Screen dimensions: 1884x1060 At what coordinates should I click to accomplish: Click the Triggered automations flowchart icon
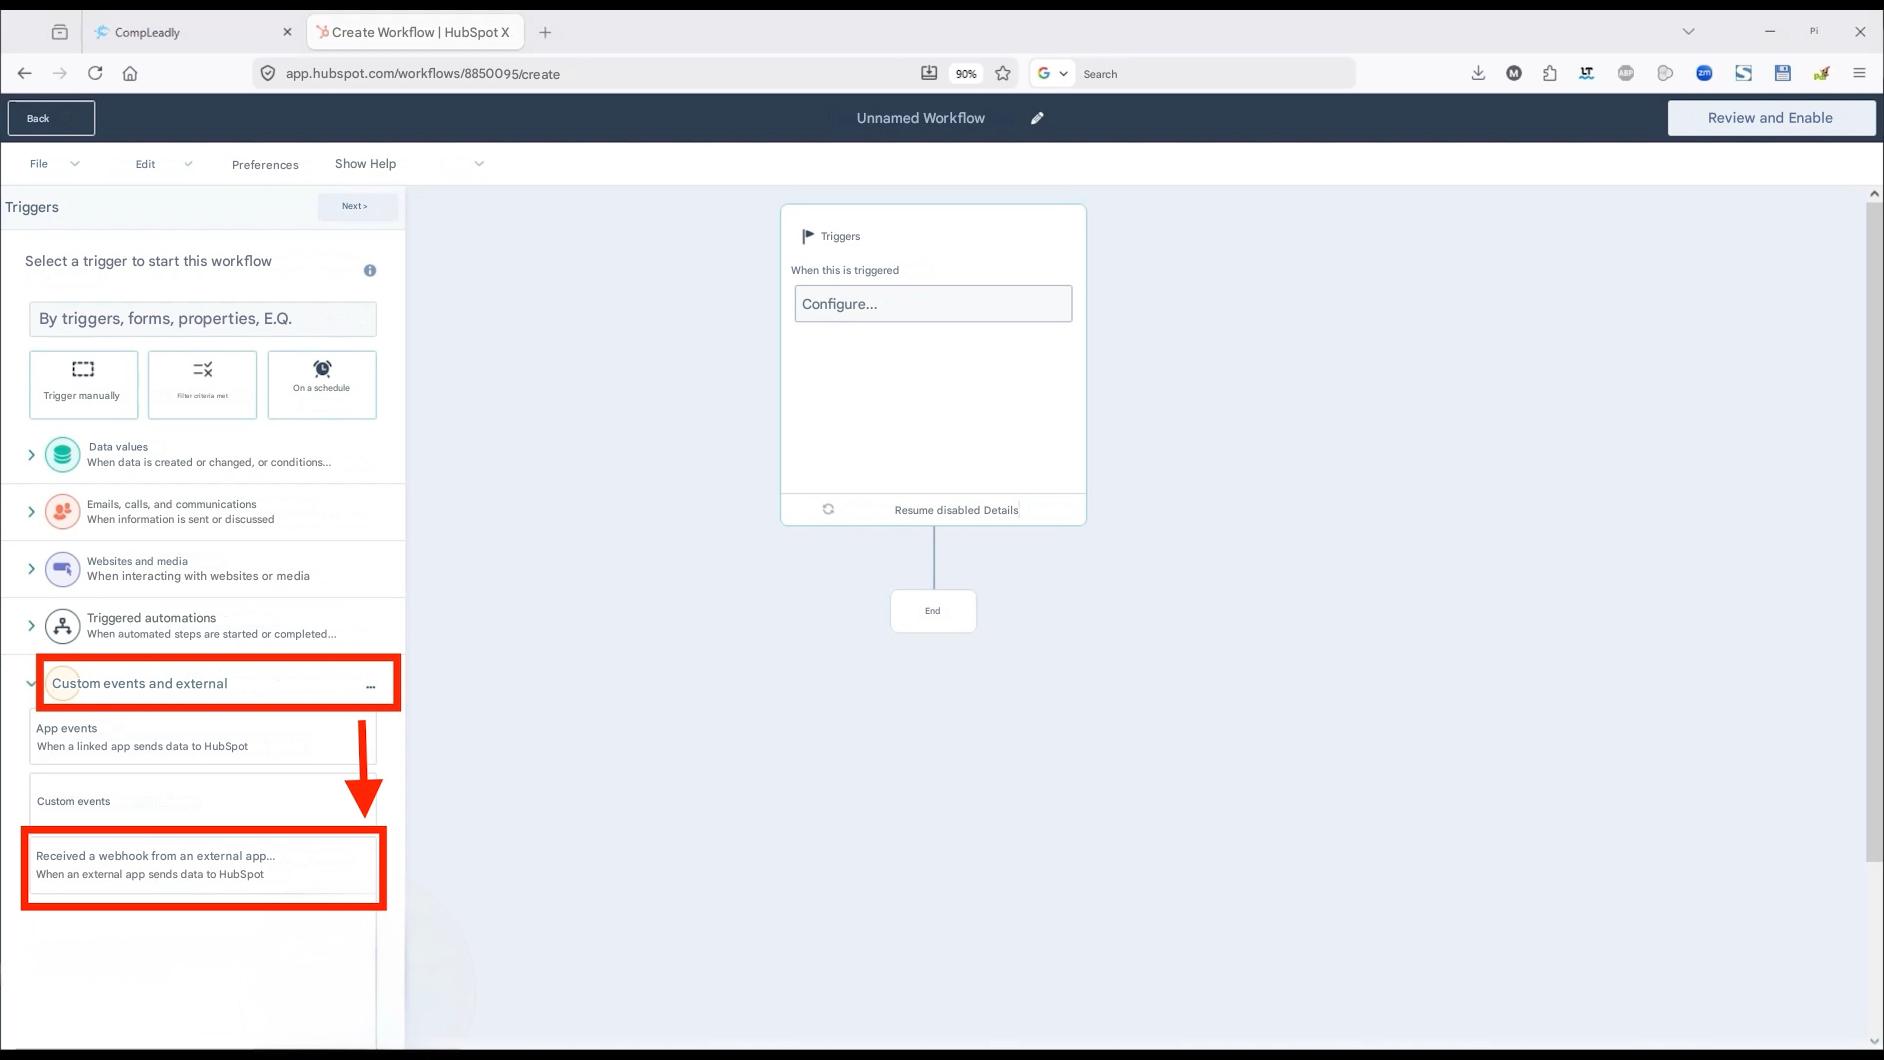(62, 625)
